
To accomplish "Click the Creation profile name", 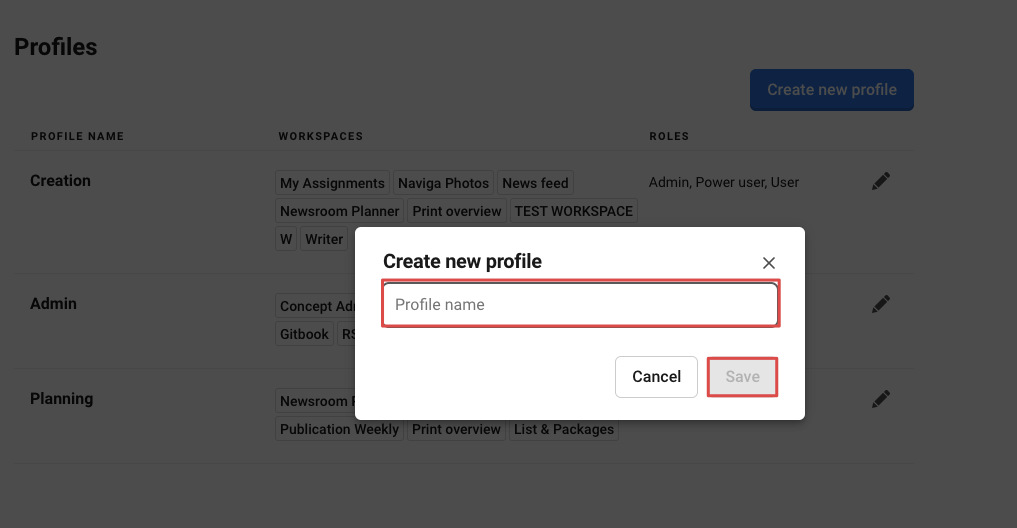I will click(x=60, y=180).
